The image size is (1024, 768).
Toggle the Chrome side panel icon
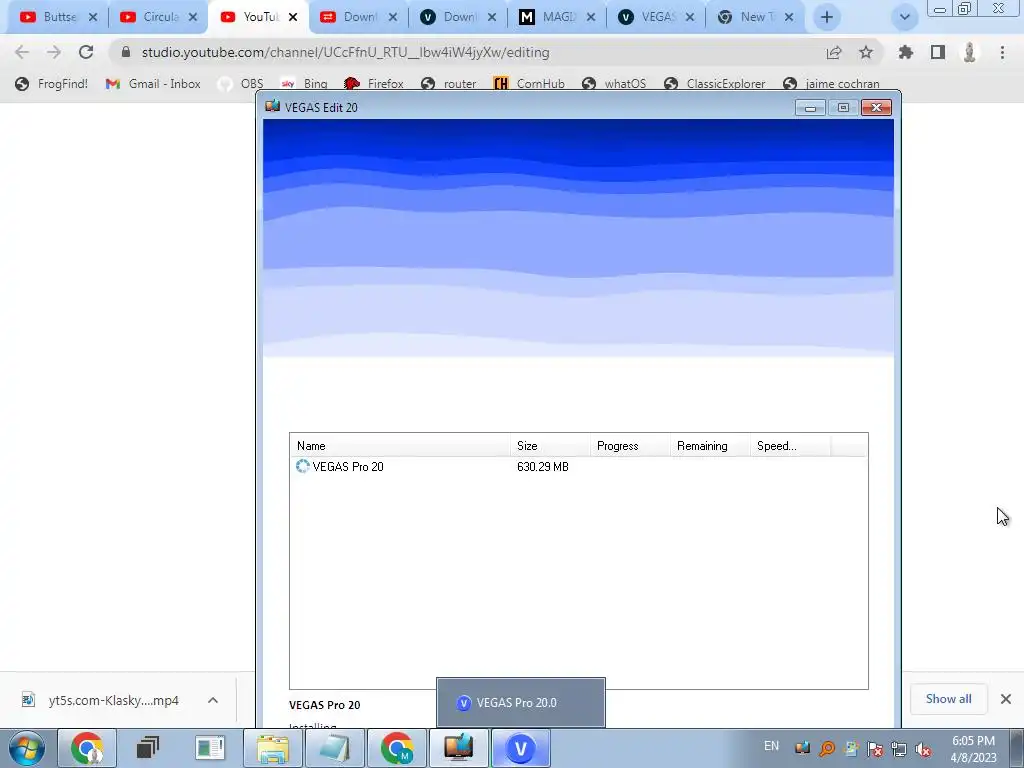coord(938,52)
